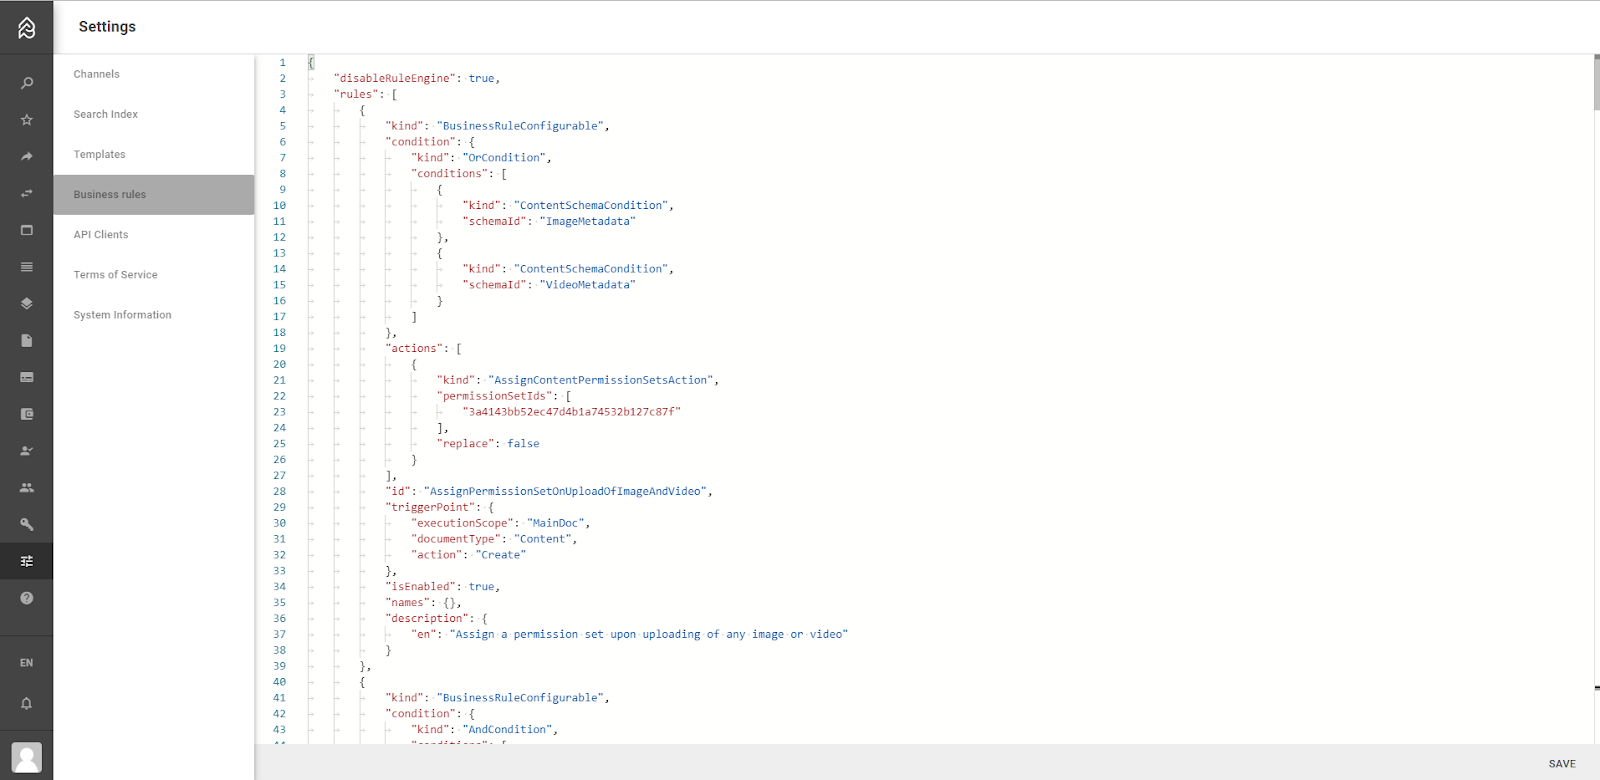Open the stacked layers icon
Screen dimensions: 1600x780
(26, 304)
